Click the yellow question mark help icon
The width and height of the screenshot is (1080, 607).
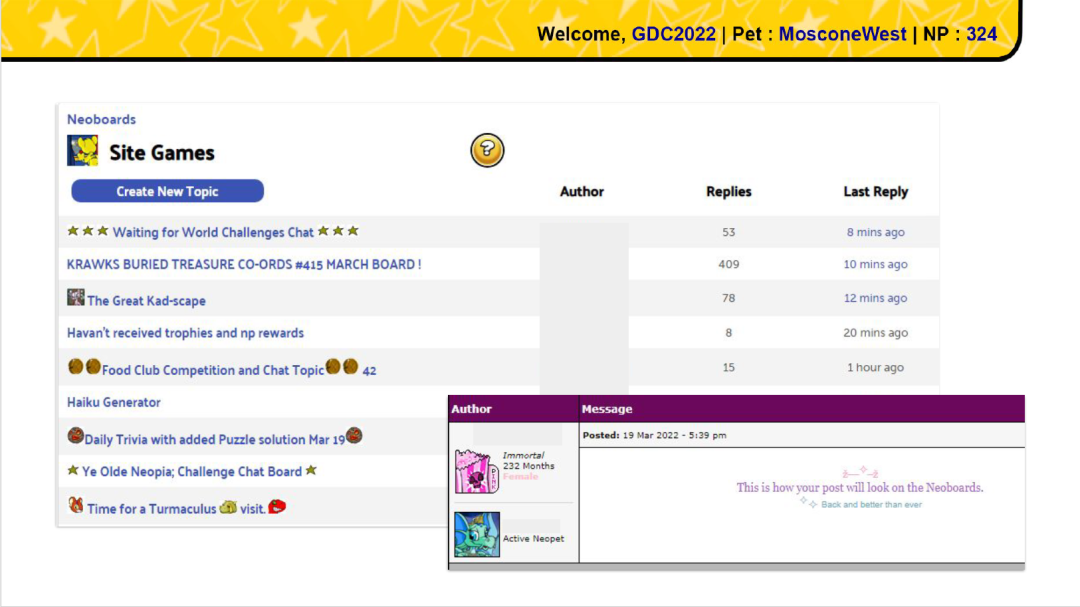click(x=487, y=150)
